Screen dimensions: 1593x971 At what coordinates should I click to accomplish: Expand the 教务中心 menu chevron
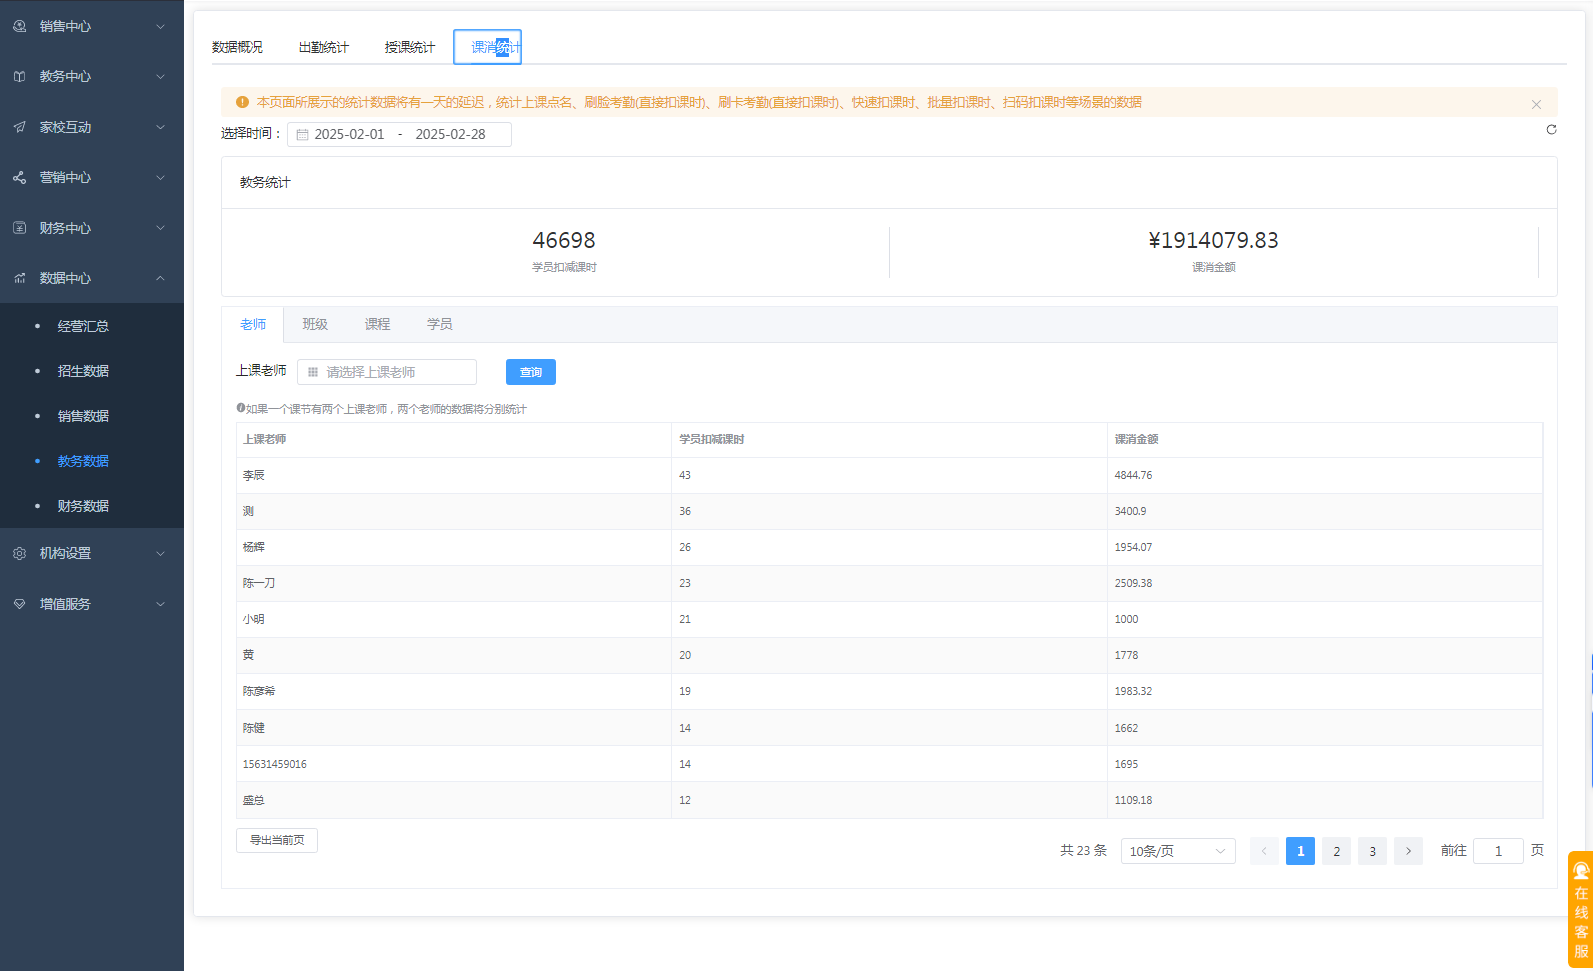coord(160,76)
